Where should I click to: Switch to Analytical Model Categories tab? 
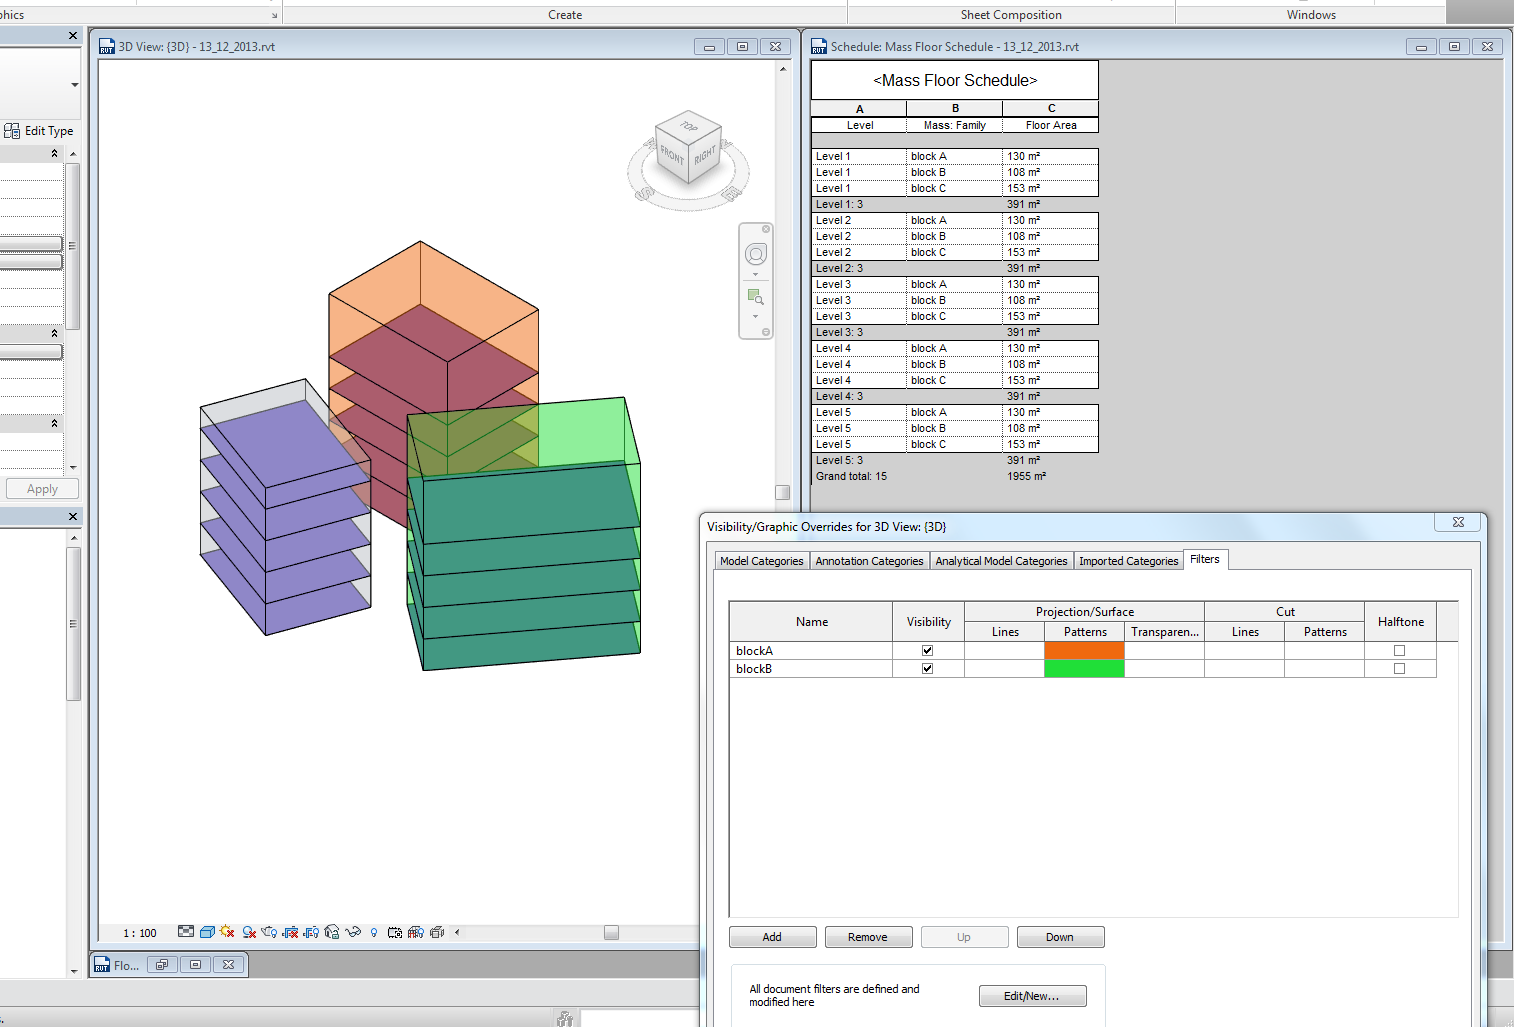[1001, 561]
